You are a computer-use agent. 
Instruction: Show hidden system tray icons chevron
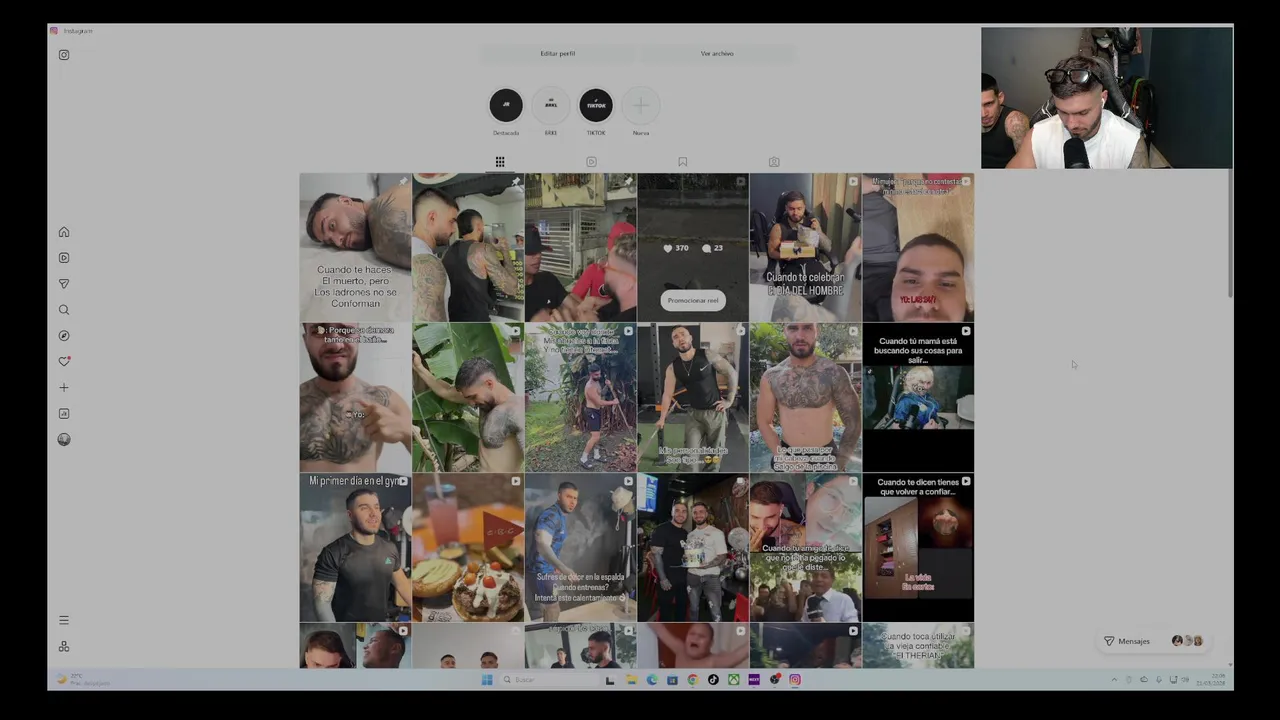point(1114,680)
